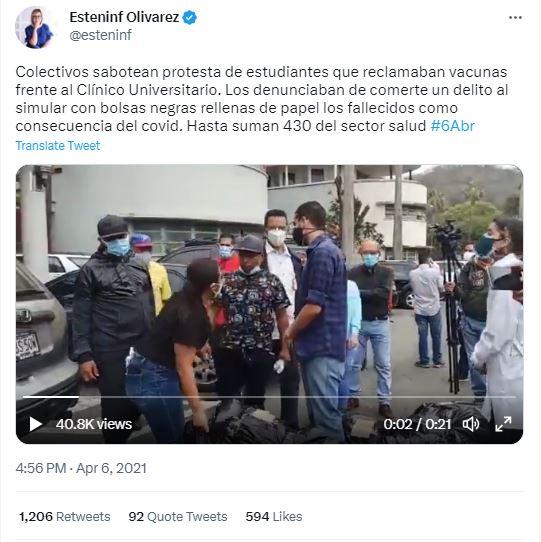Click the Esteninf Olivarez display name
This screenshot has width=541, height=542.
[124, 17]
